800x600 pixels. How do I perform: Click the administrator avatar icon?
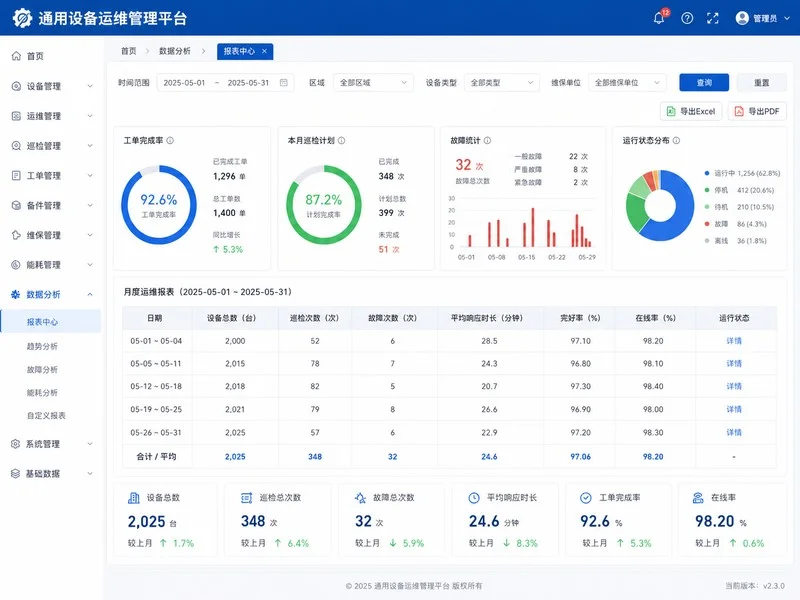[x=742, y=18]
